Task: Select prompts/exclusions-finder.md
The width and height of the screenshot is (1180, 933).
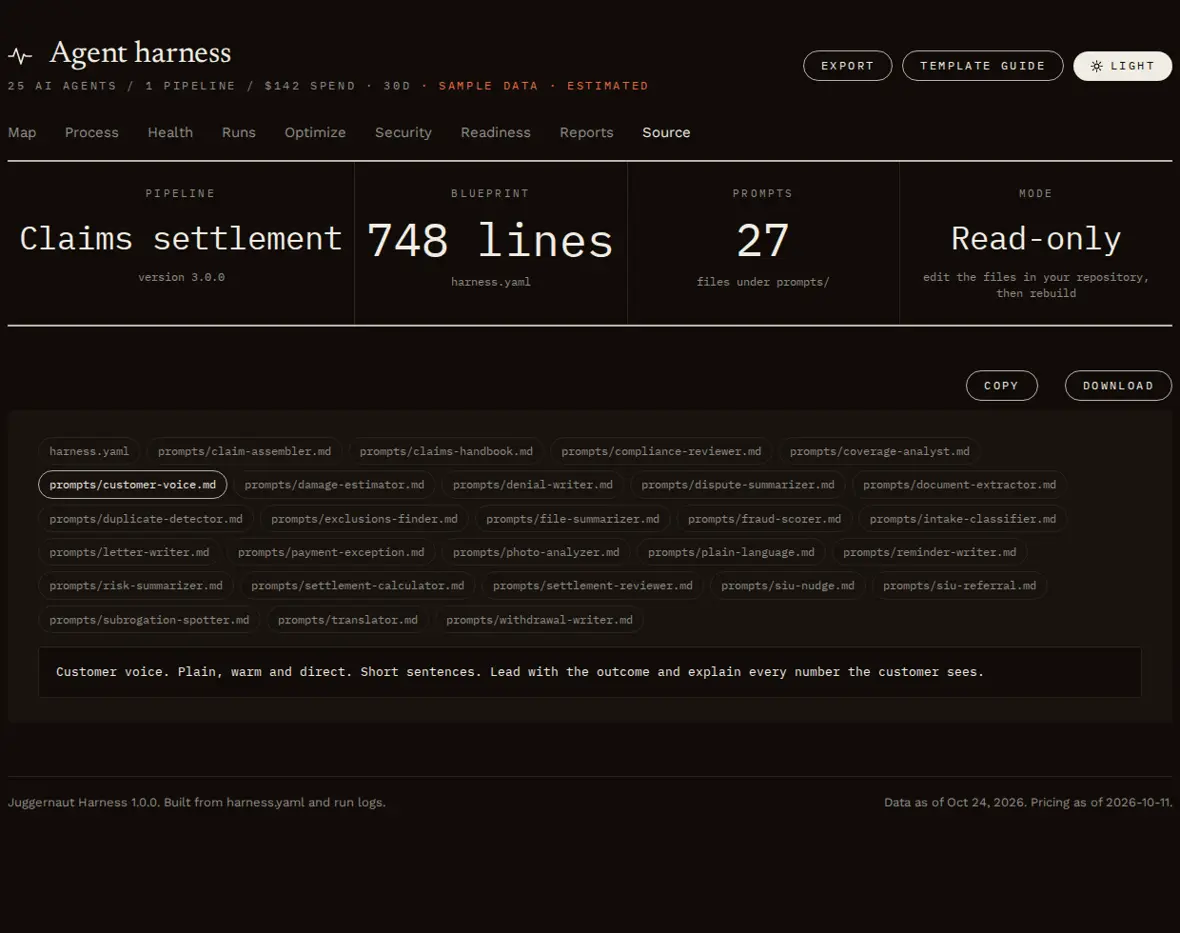Action: pos(364,519)
